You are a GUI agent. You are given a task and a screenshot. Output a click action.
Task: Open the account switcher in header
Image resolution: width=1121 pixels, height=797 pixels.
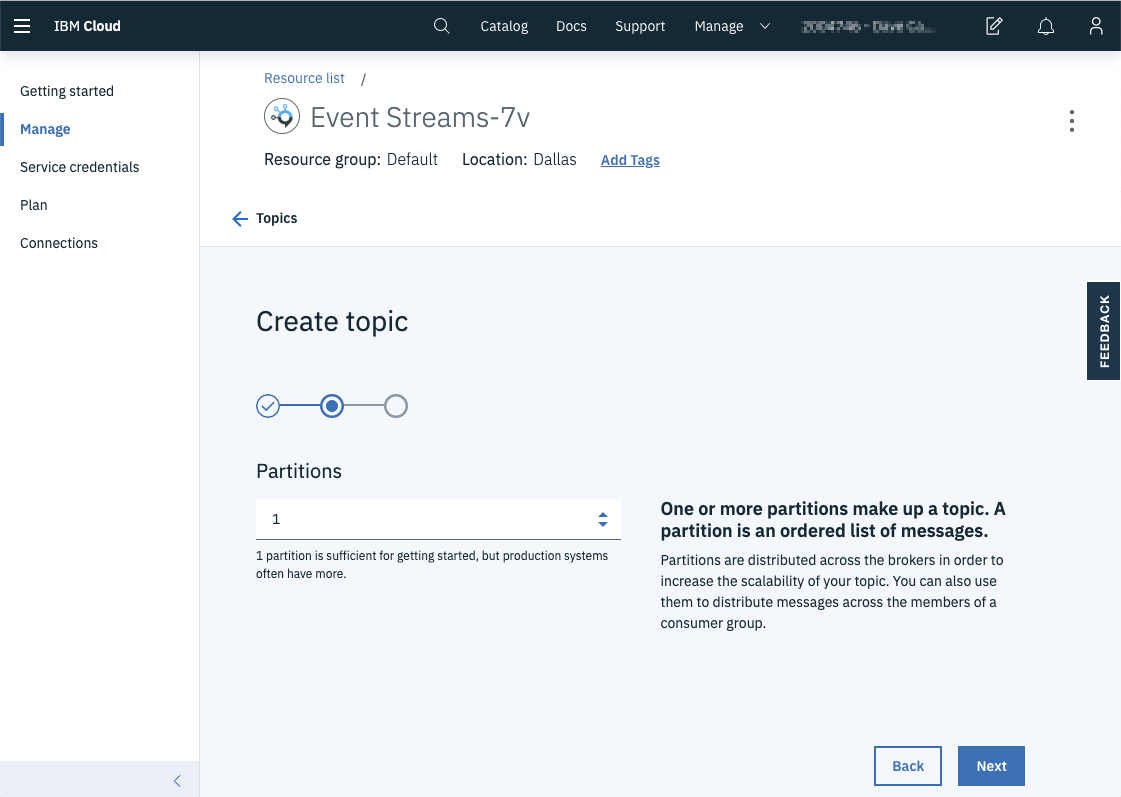(868, 26)
